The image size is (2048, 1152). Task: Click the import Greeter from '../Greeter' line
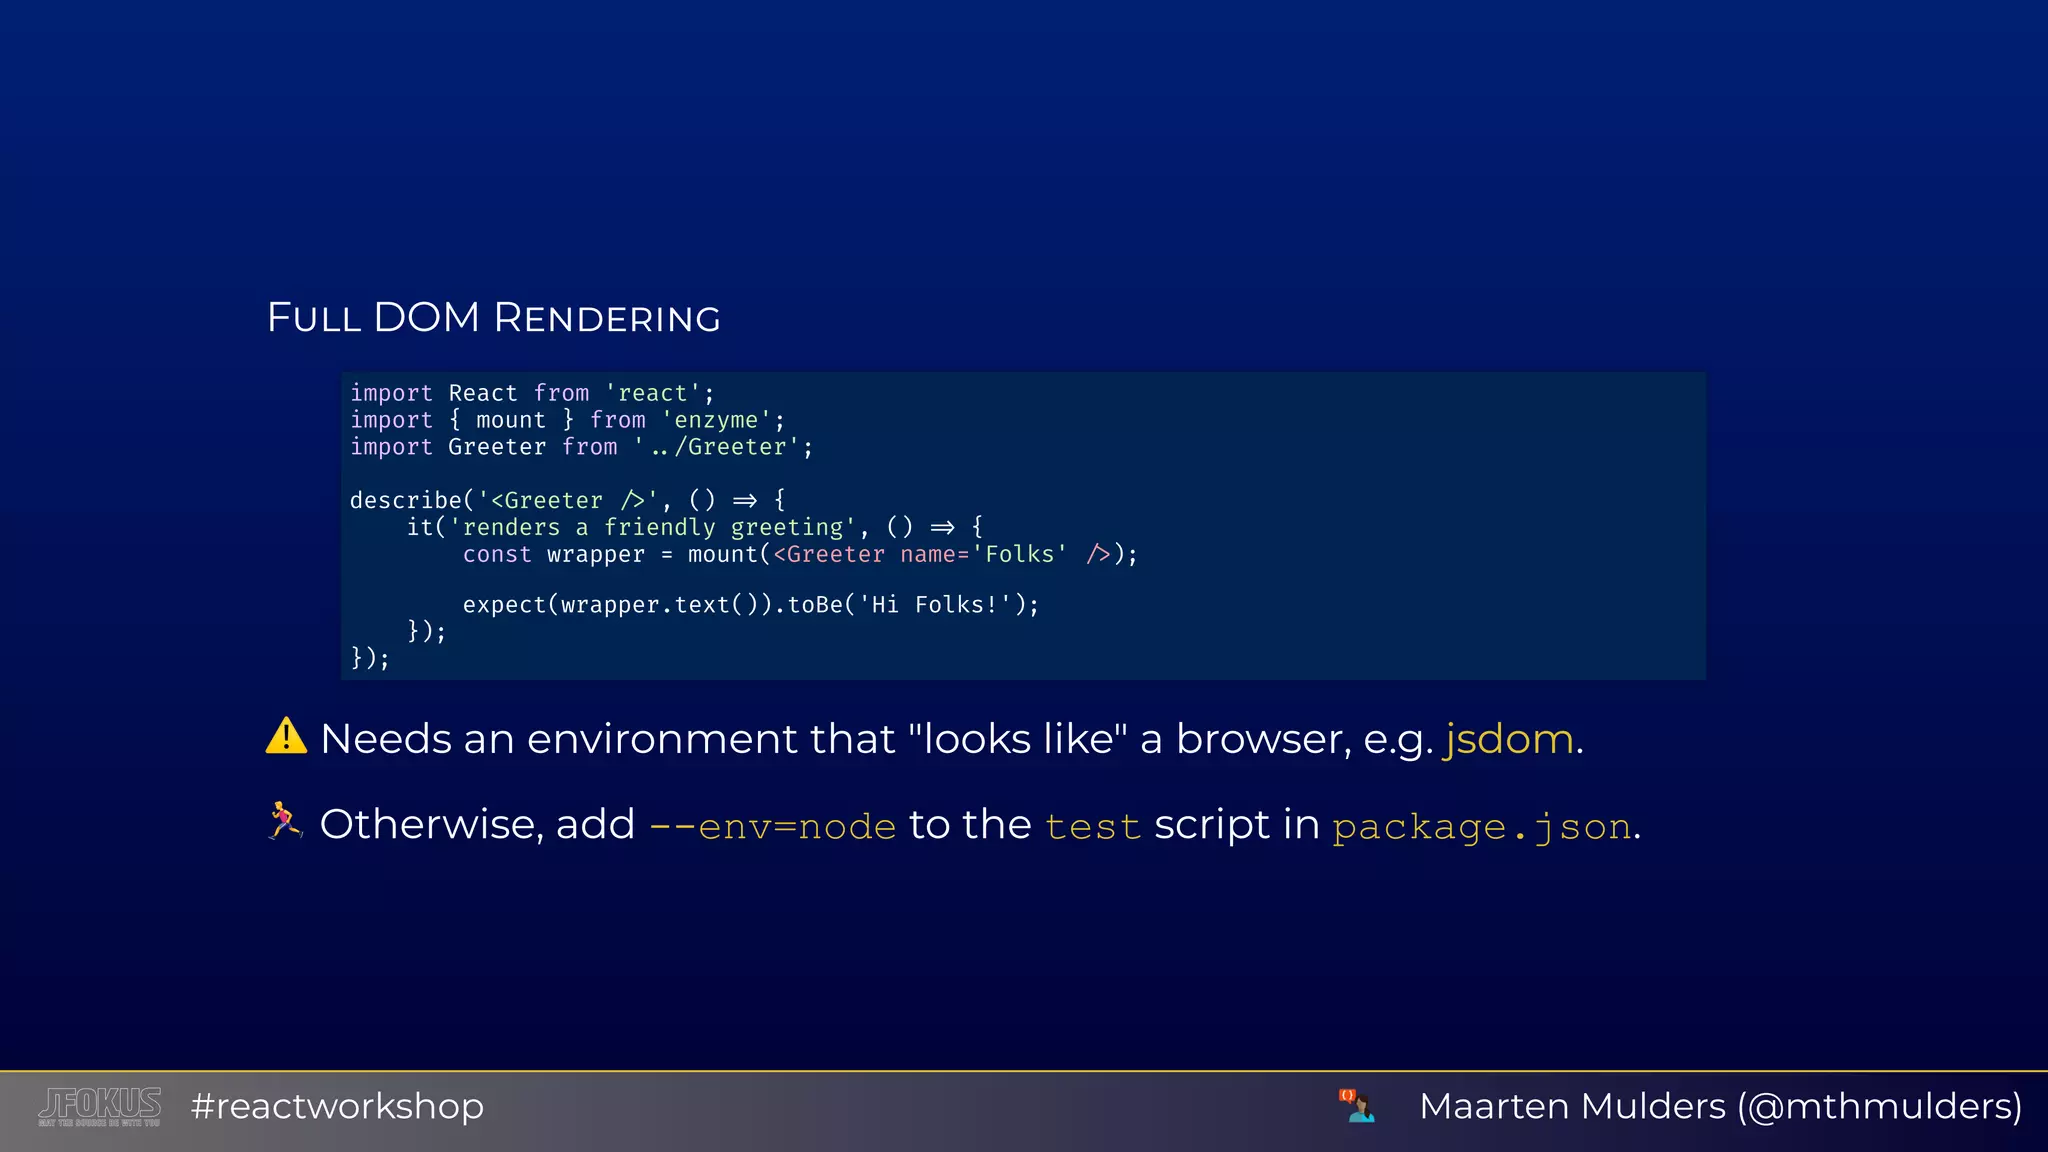coord(582,447)
